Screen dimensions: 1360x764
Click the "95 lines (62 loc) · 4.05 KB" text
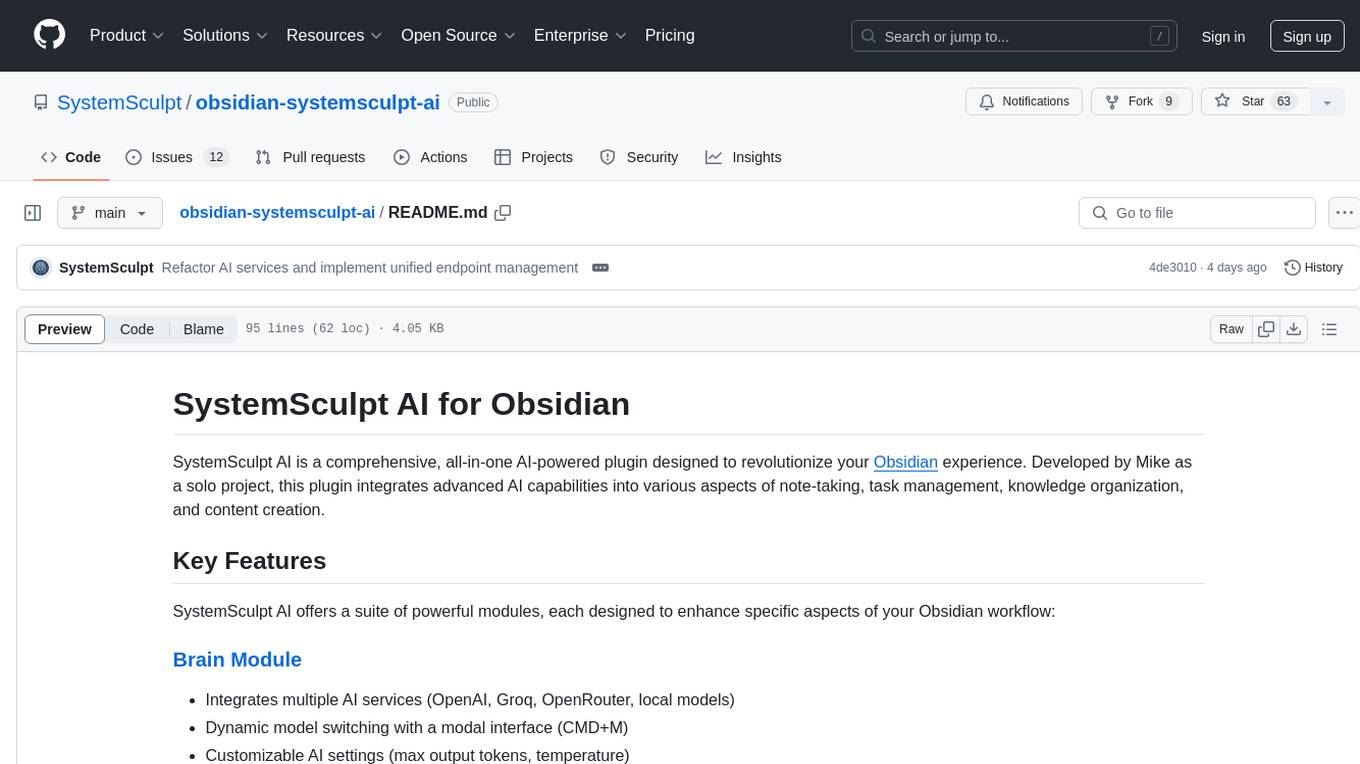[x=344, y=329]
